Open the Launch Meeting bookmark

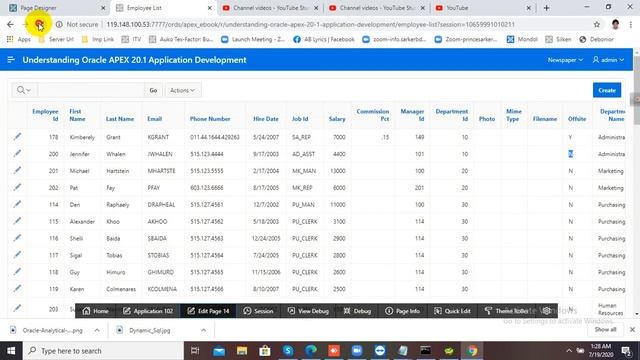tap(253, 39)
